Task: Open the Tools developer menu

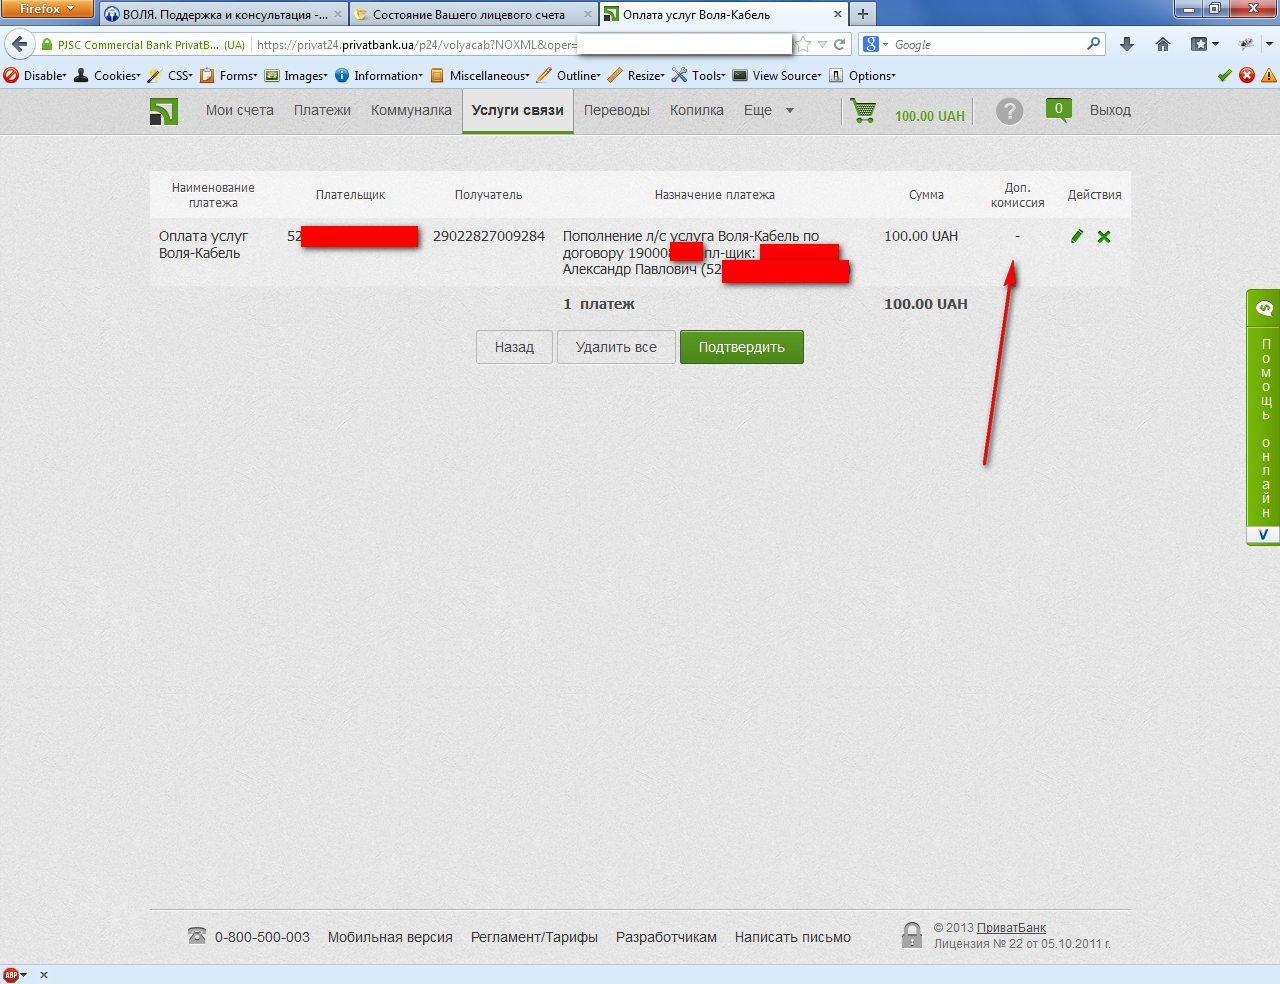Action: 699,76
